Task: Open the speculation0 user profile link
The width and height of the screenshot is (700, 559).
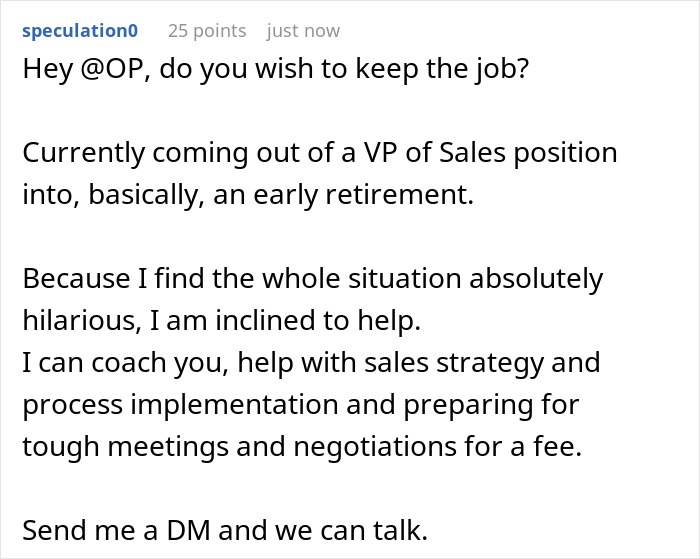Action: click(x=80, y=30)
